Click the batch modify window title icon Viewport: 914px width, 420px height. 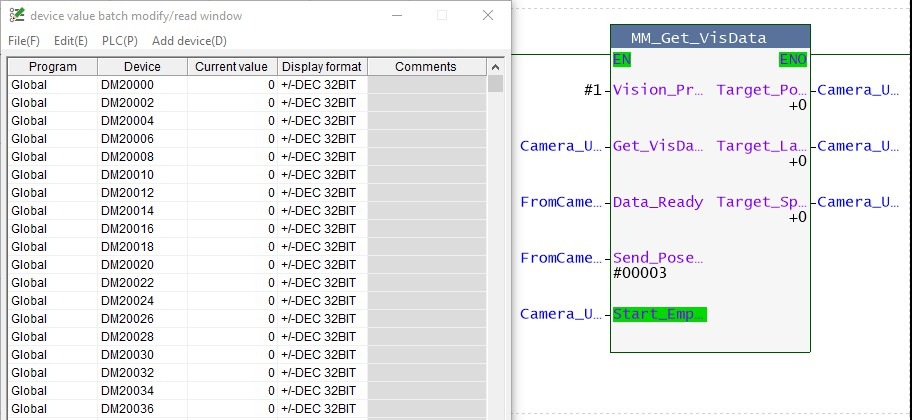click(x=17, y=16)
